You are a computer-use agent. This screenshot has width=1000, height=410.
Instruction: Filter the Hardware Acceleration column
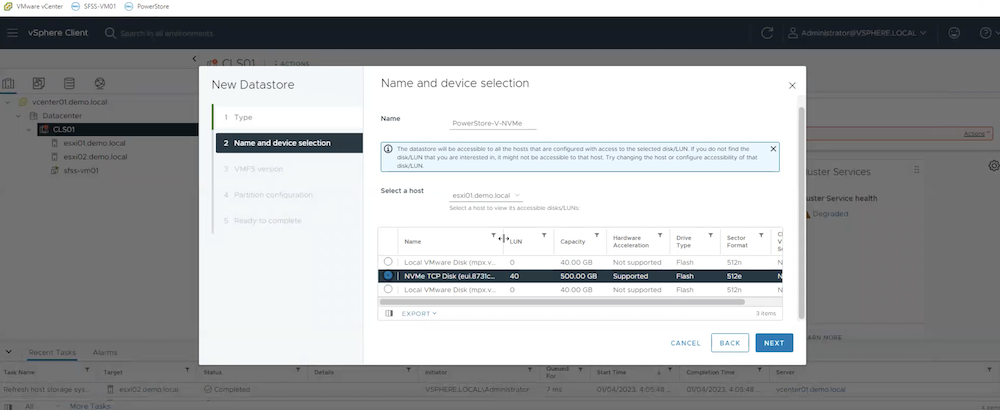coord(660,235)
